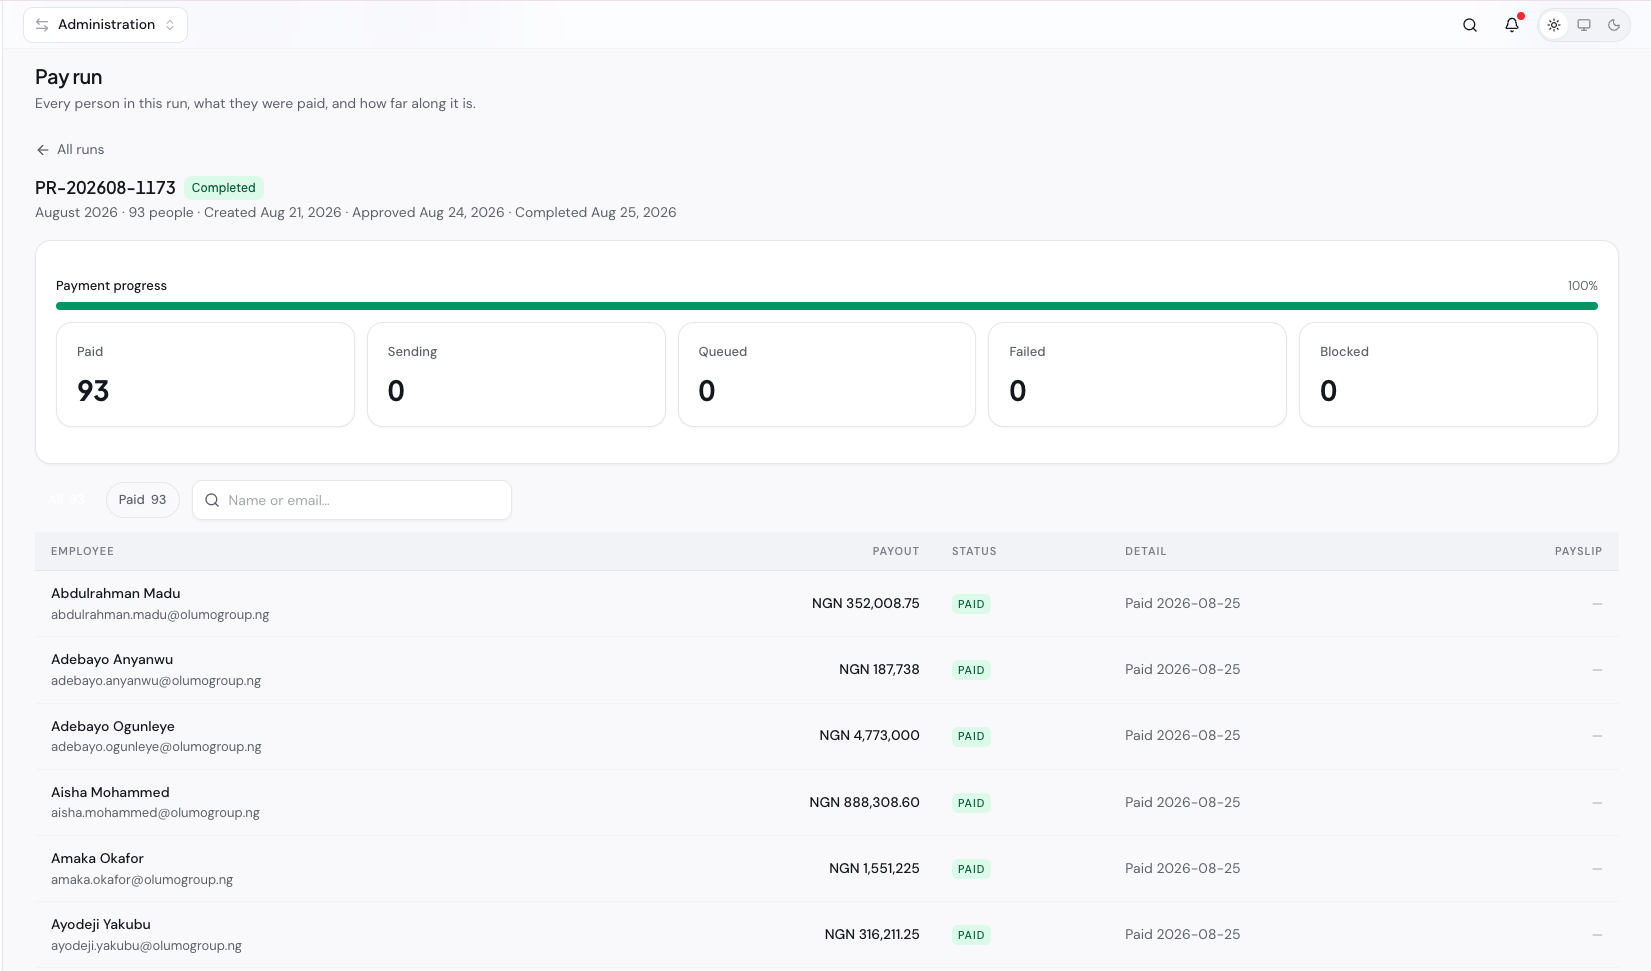Open the Ayodeji Yakubu row

coord(827,935)
